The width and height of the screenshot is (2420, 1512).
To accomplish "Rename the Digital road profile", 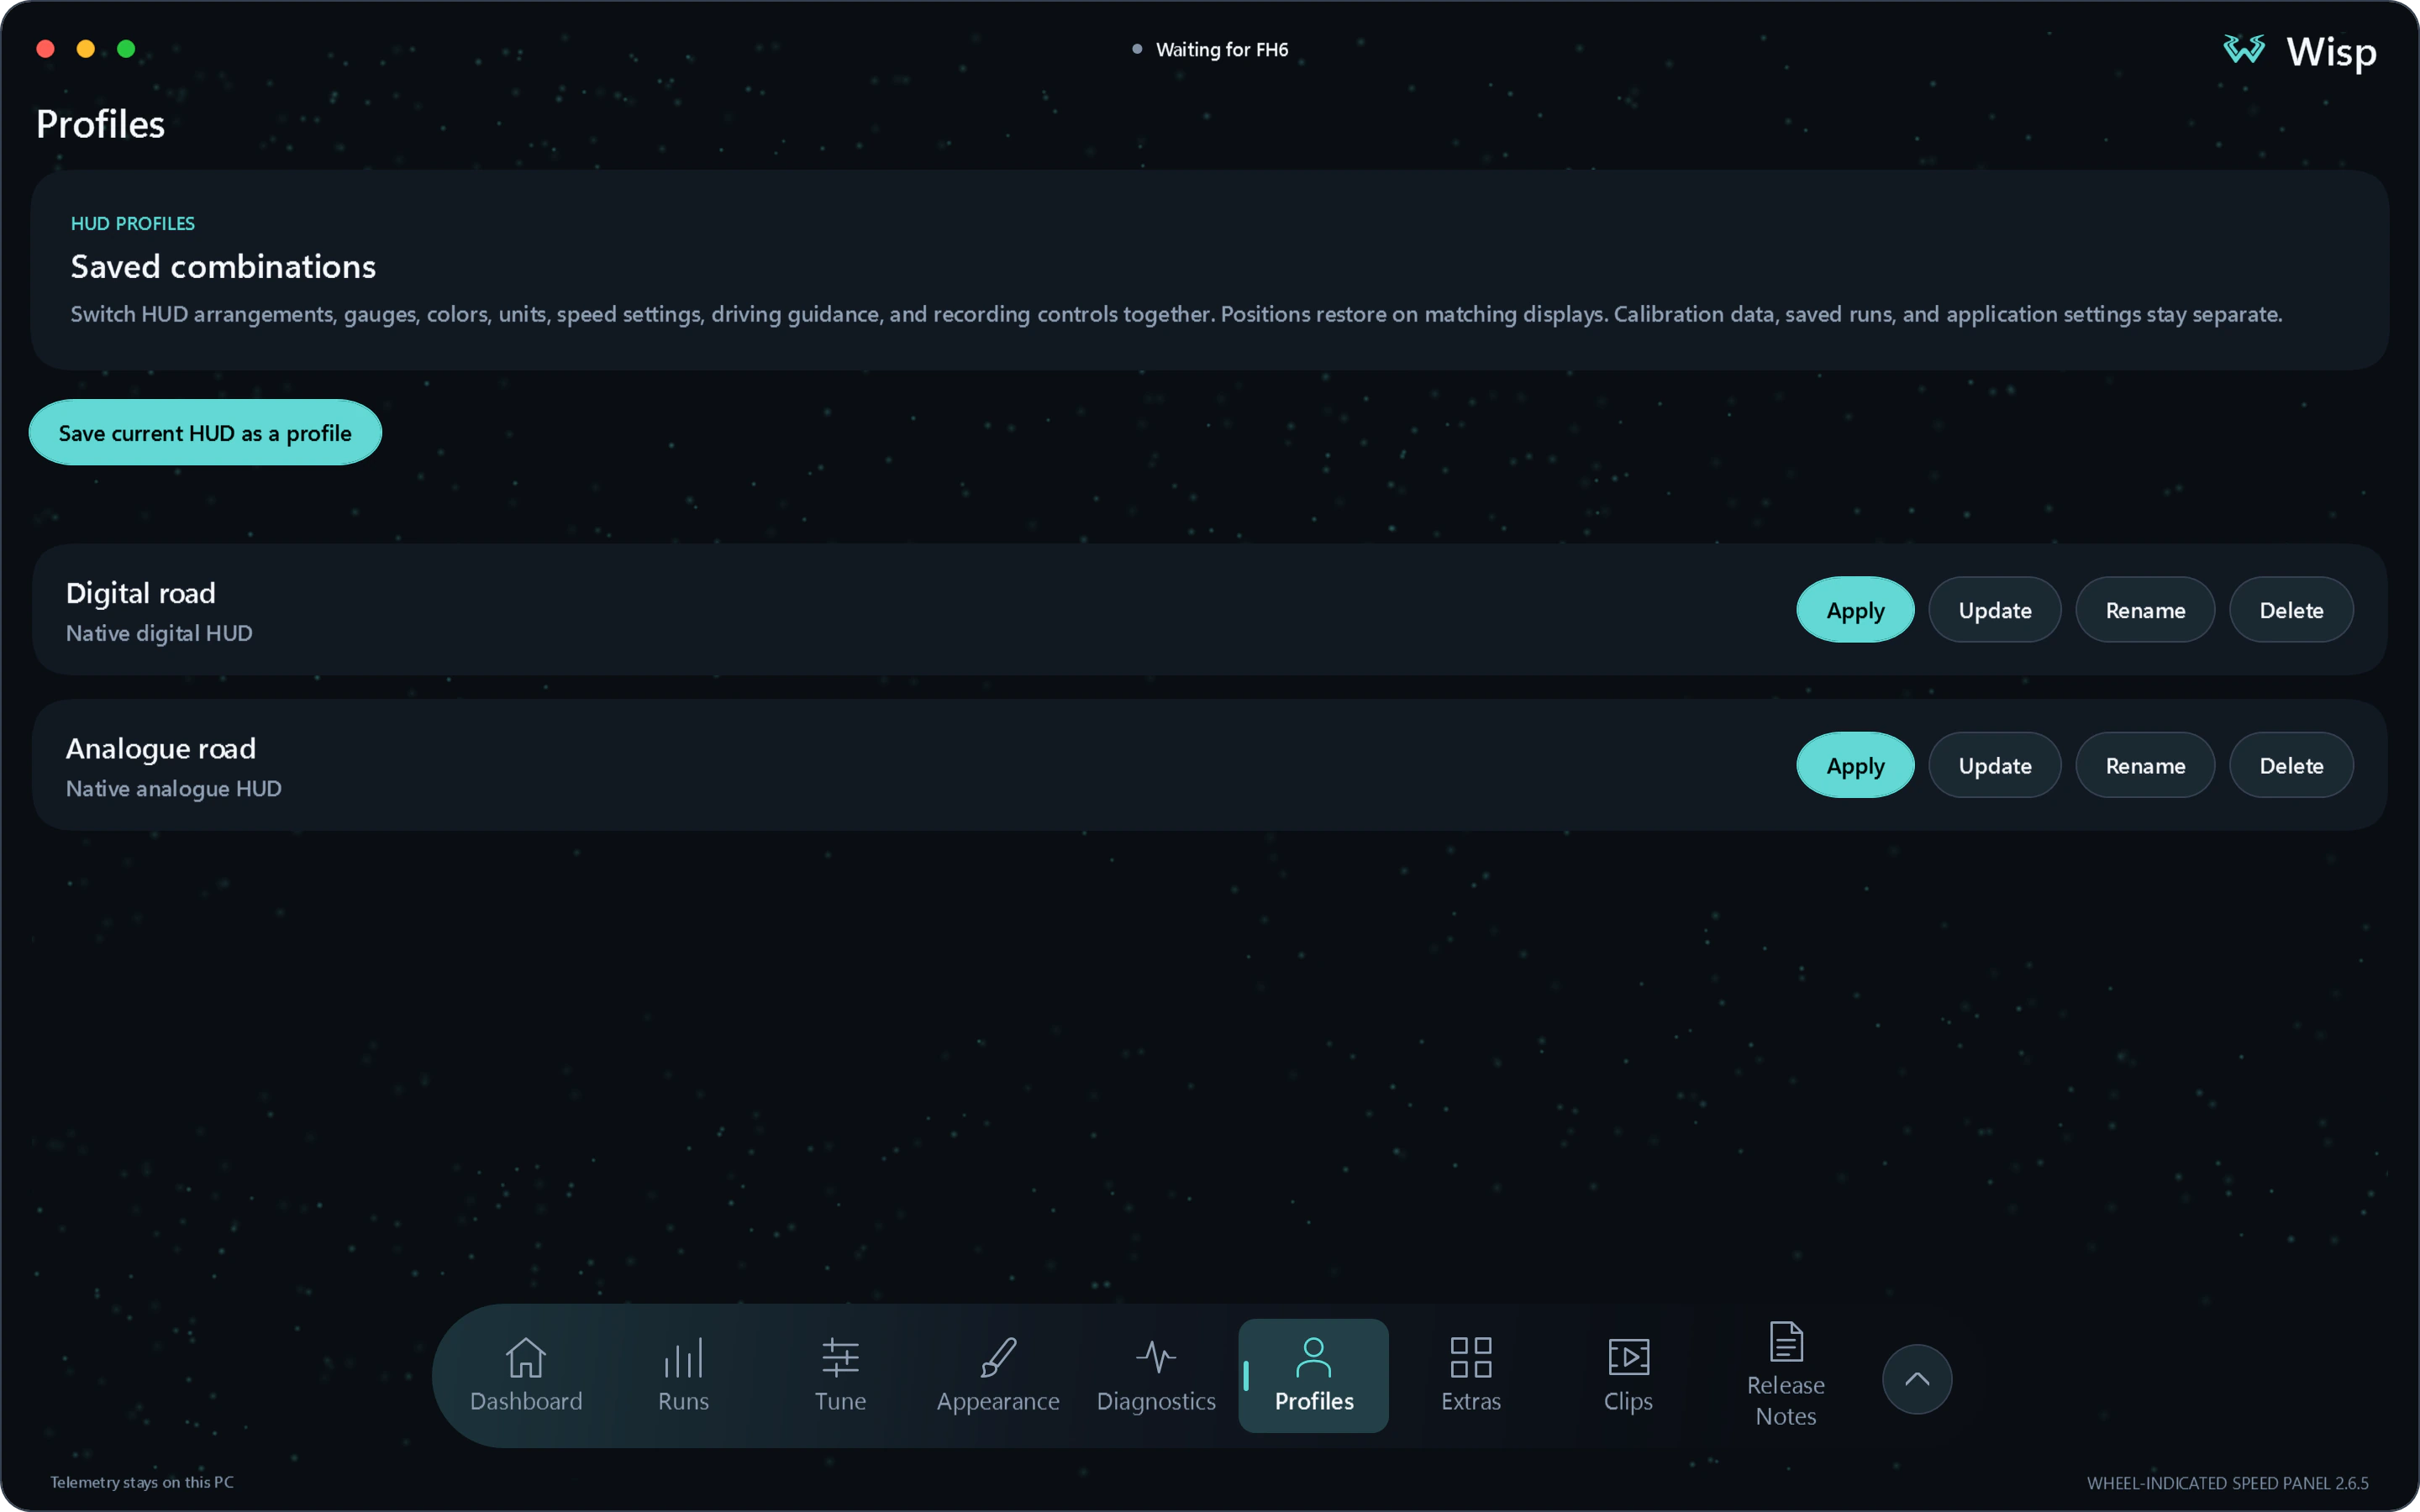I will pyautogui.click(x=2145, y=610).
